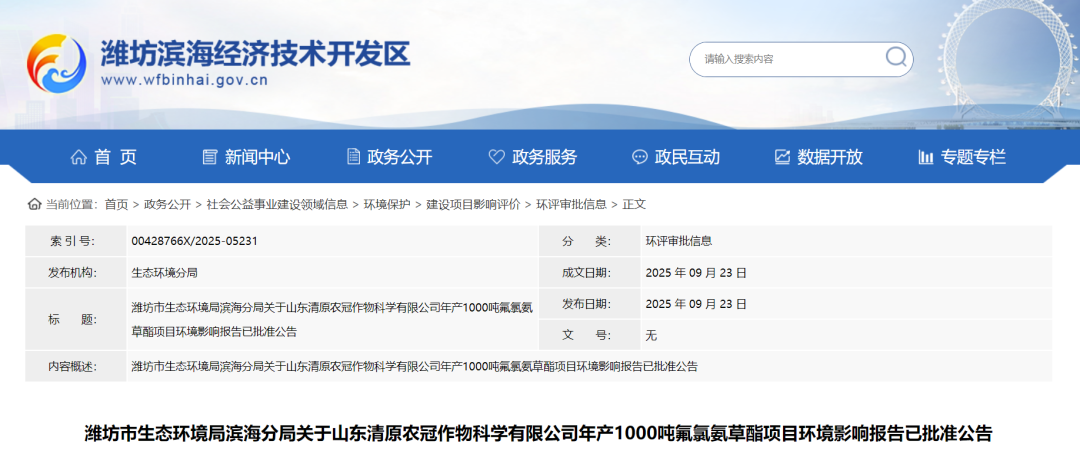Open the 新闻中心 navigation menu
The height and width of the screenshot is (474, 1080).
pyautogui.click(x=257, y=157)
